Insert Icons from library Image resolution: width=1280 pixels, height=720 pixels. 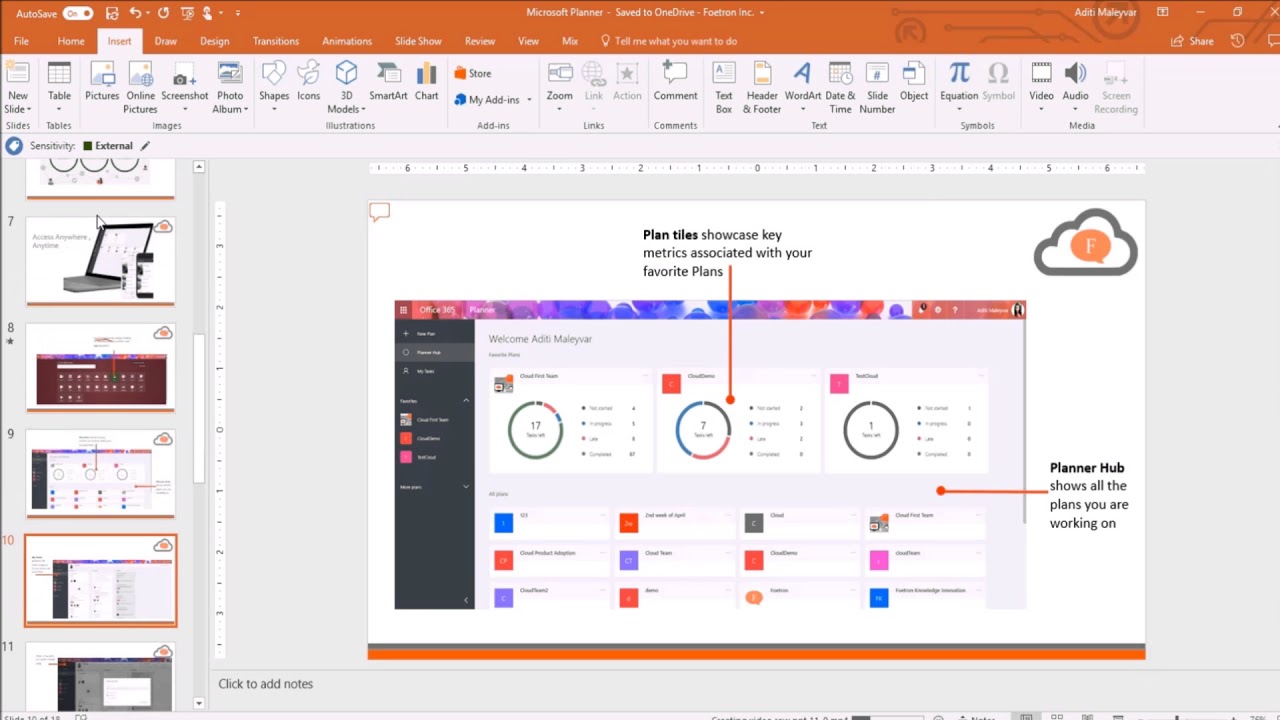pyautogui.click(x=309, y=81)
